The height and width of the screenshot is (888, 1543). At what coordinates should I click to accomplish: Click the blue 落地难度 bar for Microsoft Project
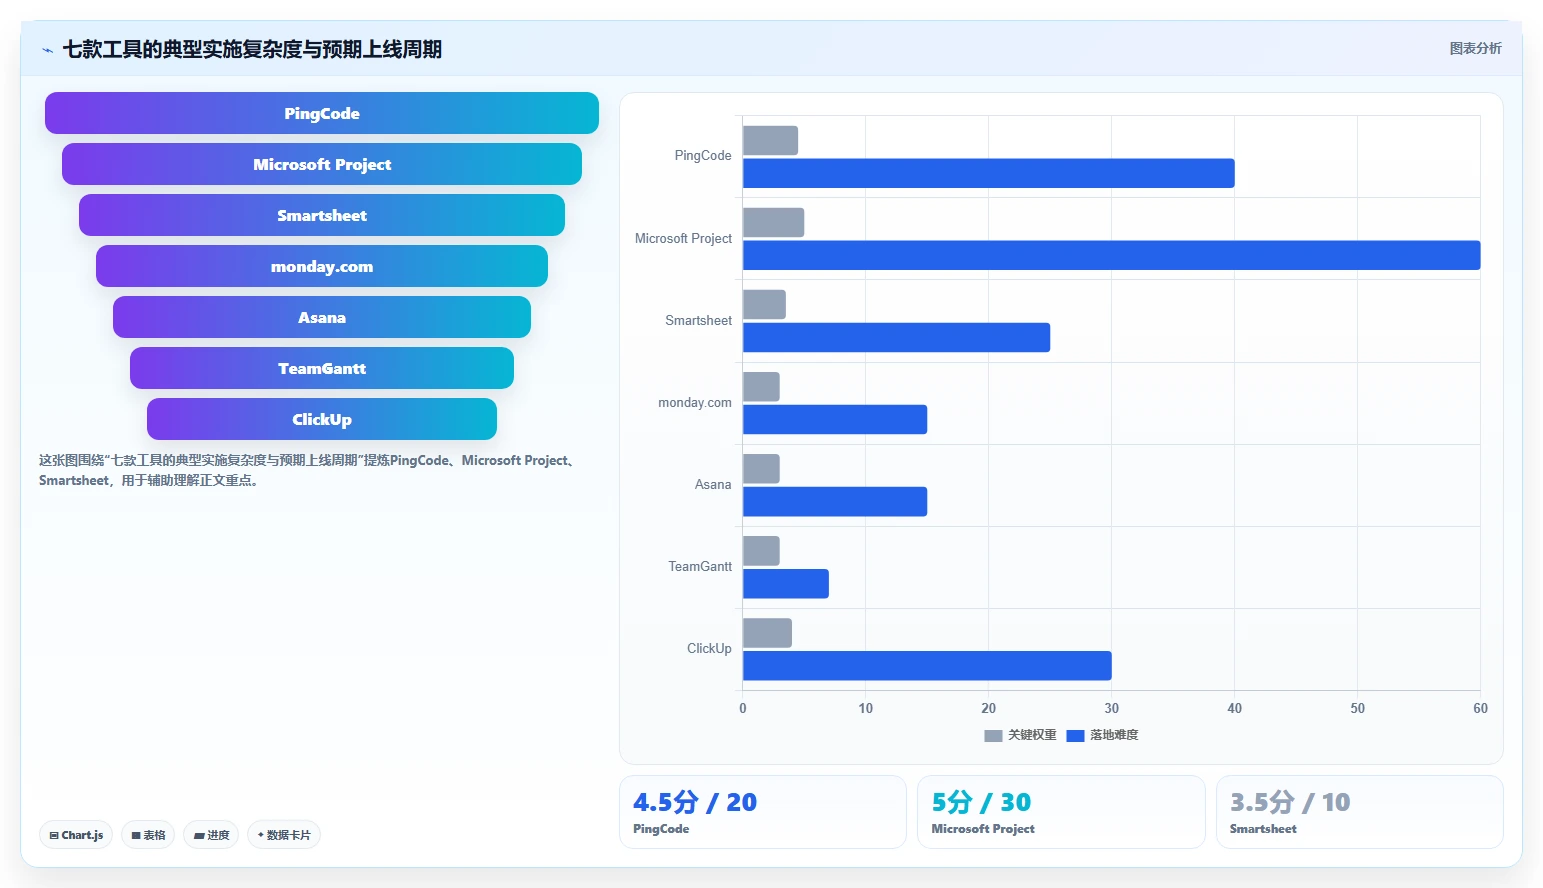pos(1112,255)
